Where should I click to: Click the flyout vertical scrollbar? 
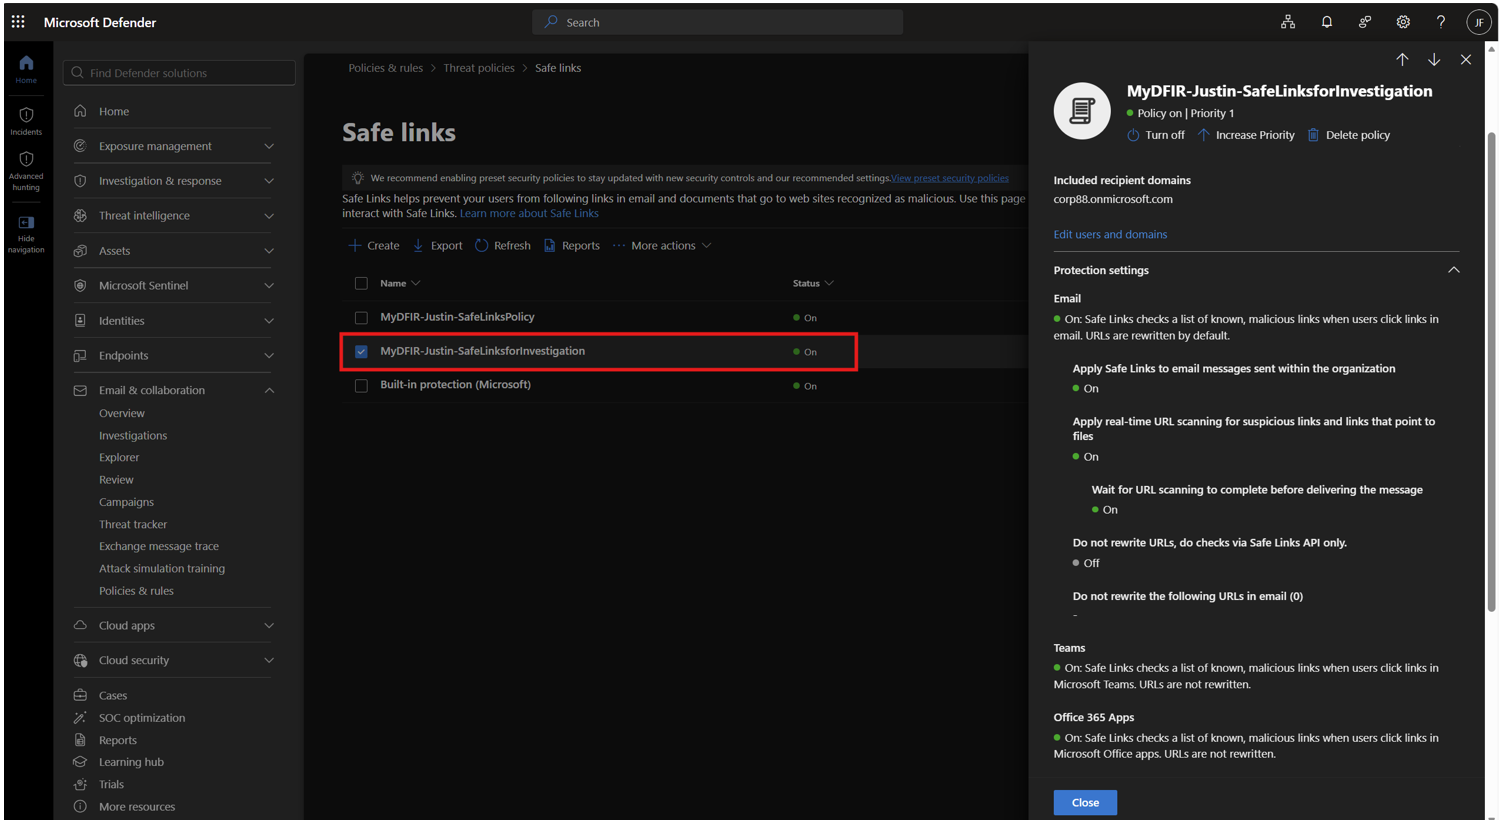click(1491, 370)
